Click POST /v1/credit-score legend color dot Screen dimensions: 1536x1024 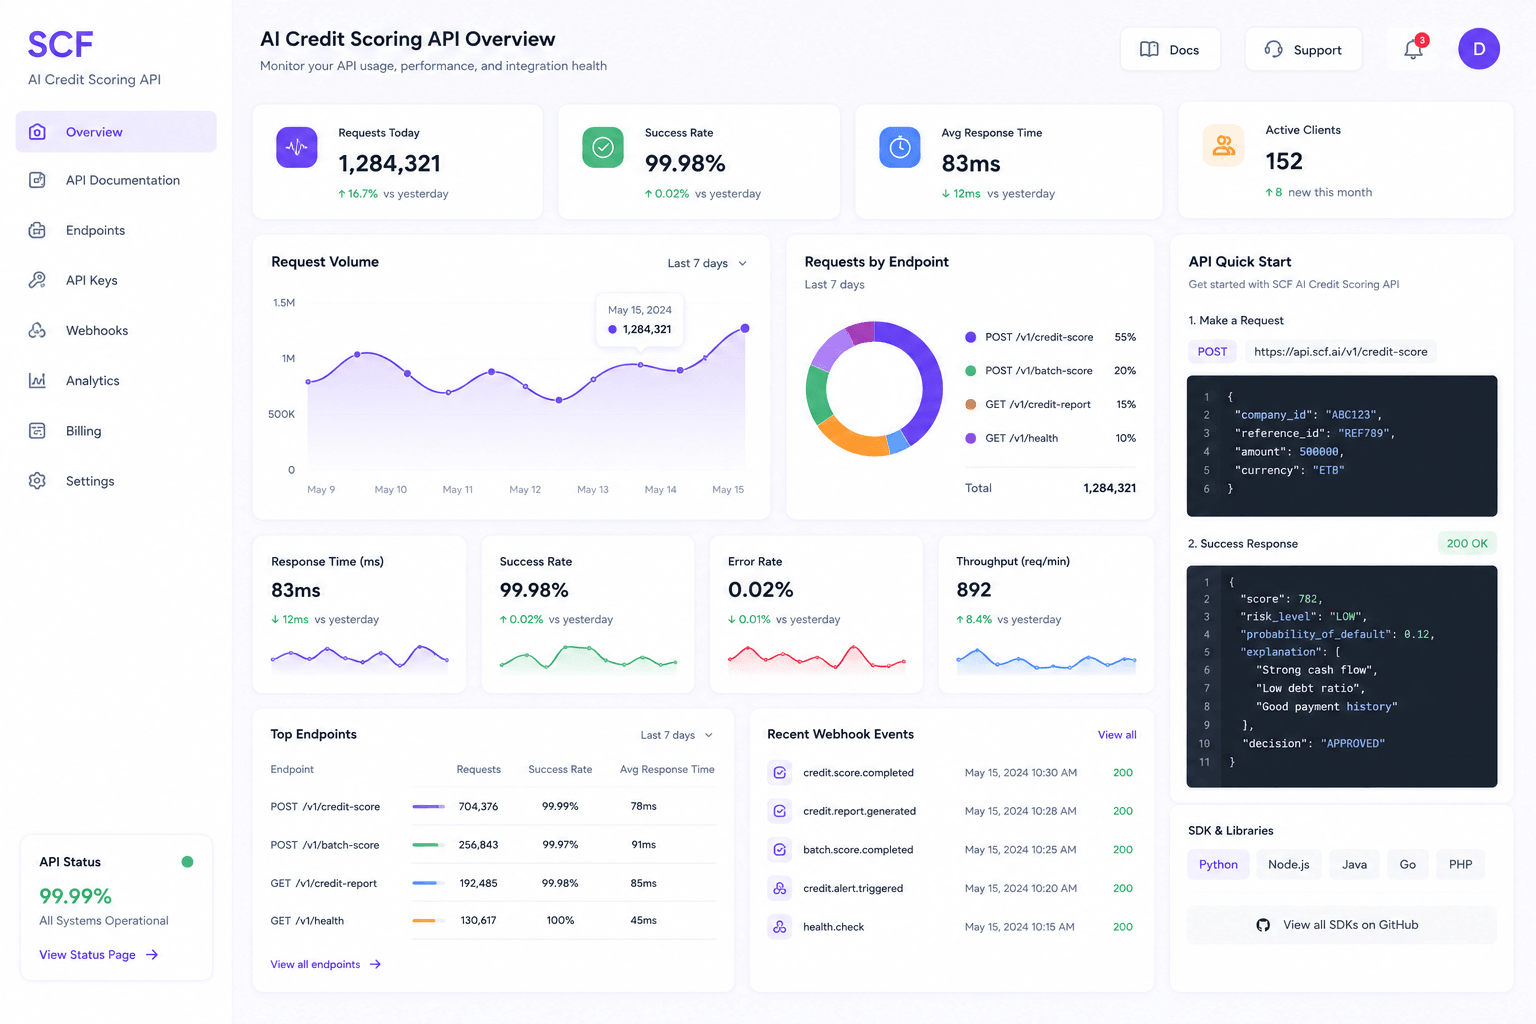click(x=970, y=337)
